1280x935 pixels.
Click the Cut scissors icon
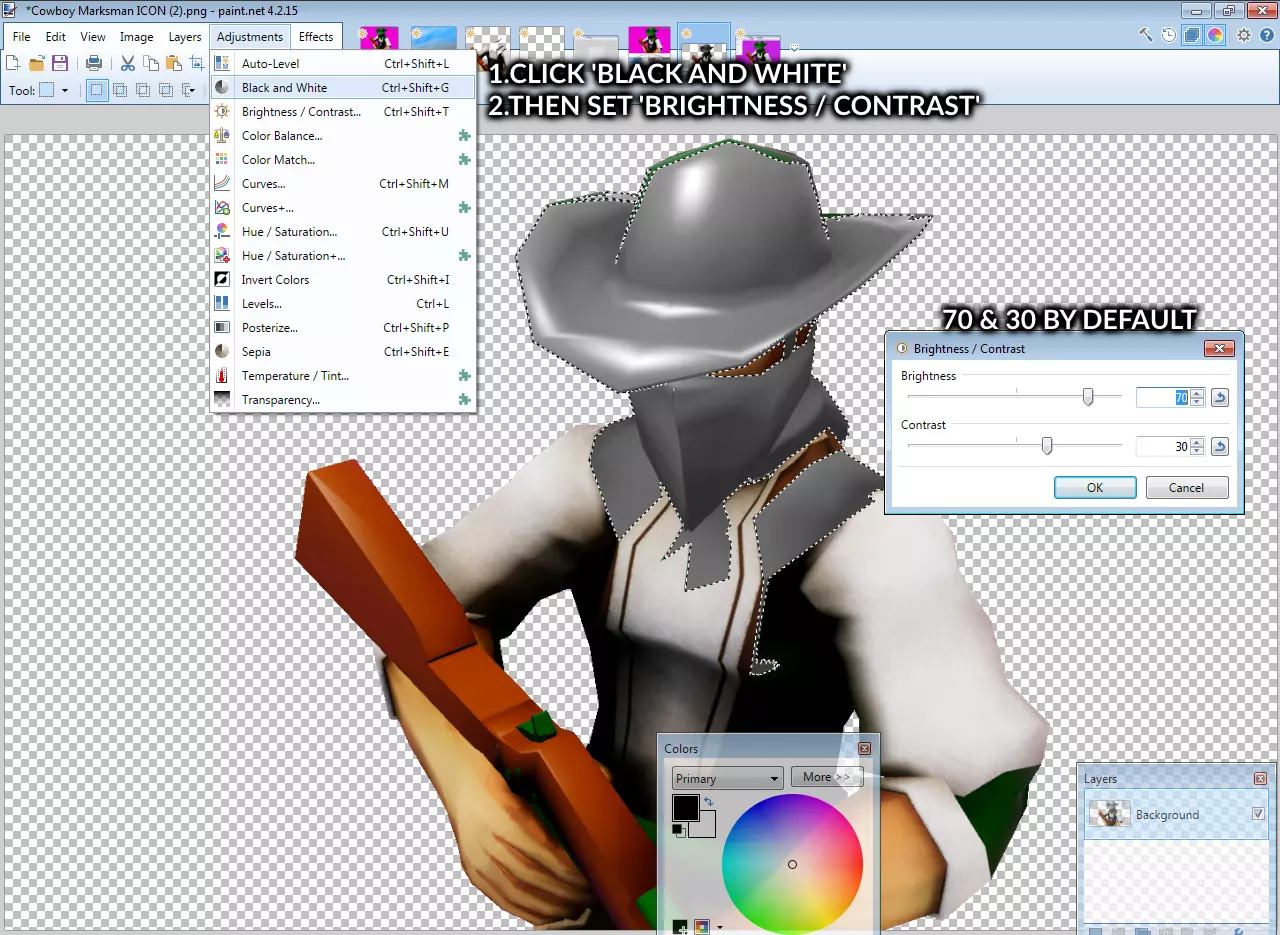coord(128,63)
